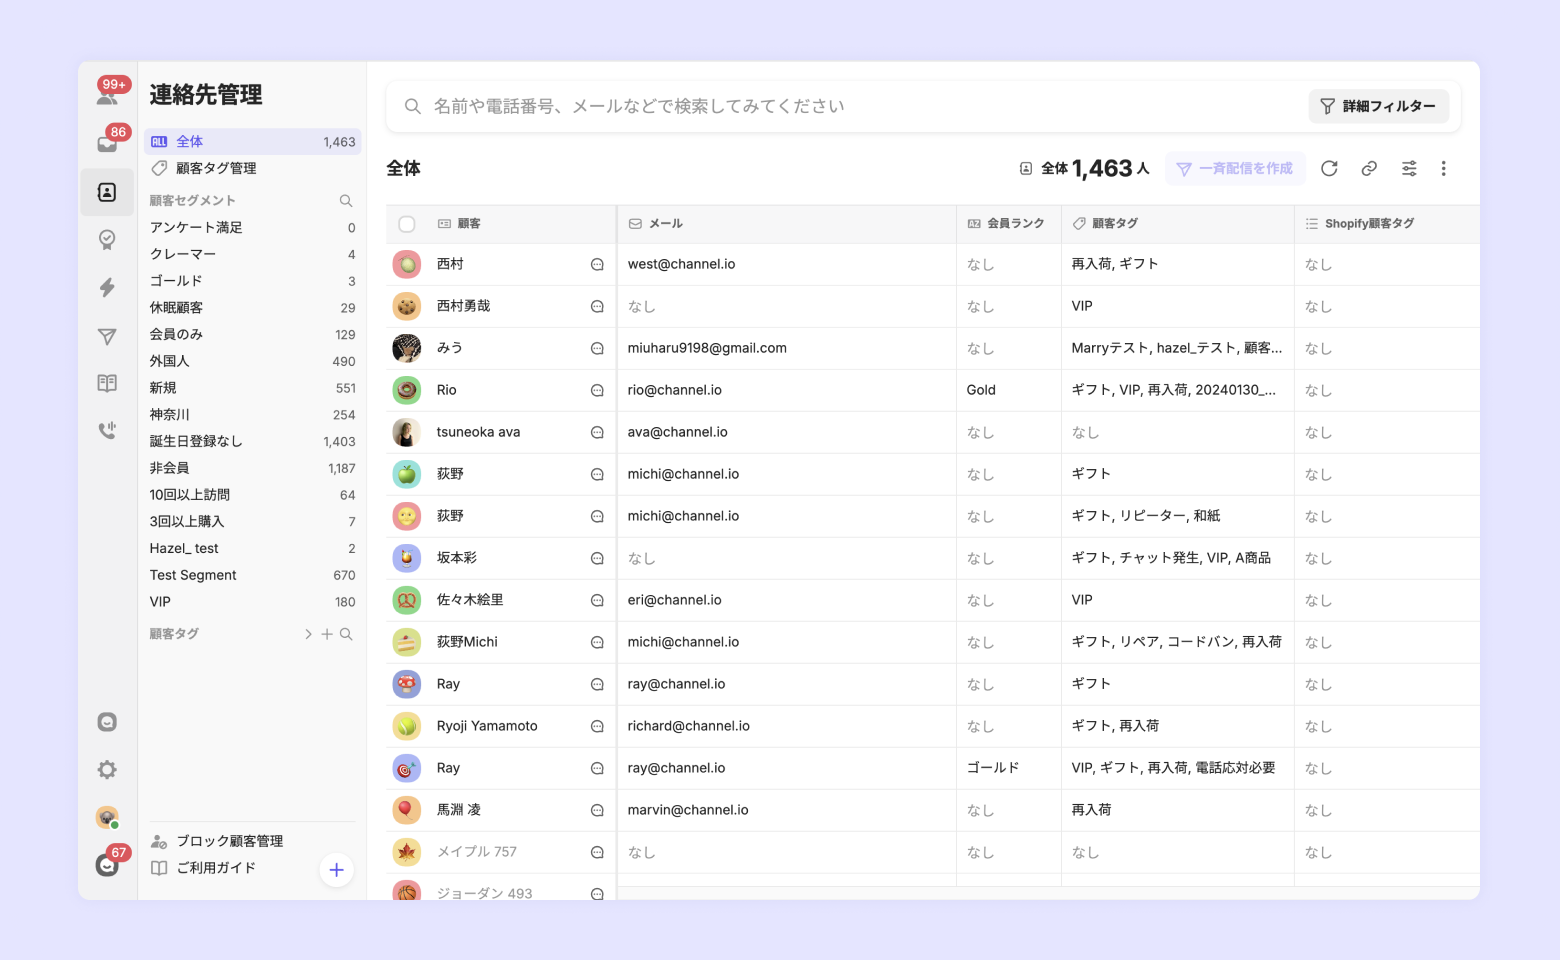
Task: Select the Test Segment item
Action: coord(252,575)
